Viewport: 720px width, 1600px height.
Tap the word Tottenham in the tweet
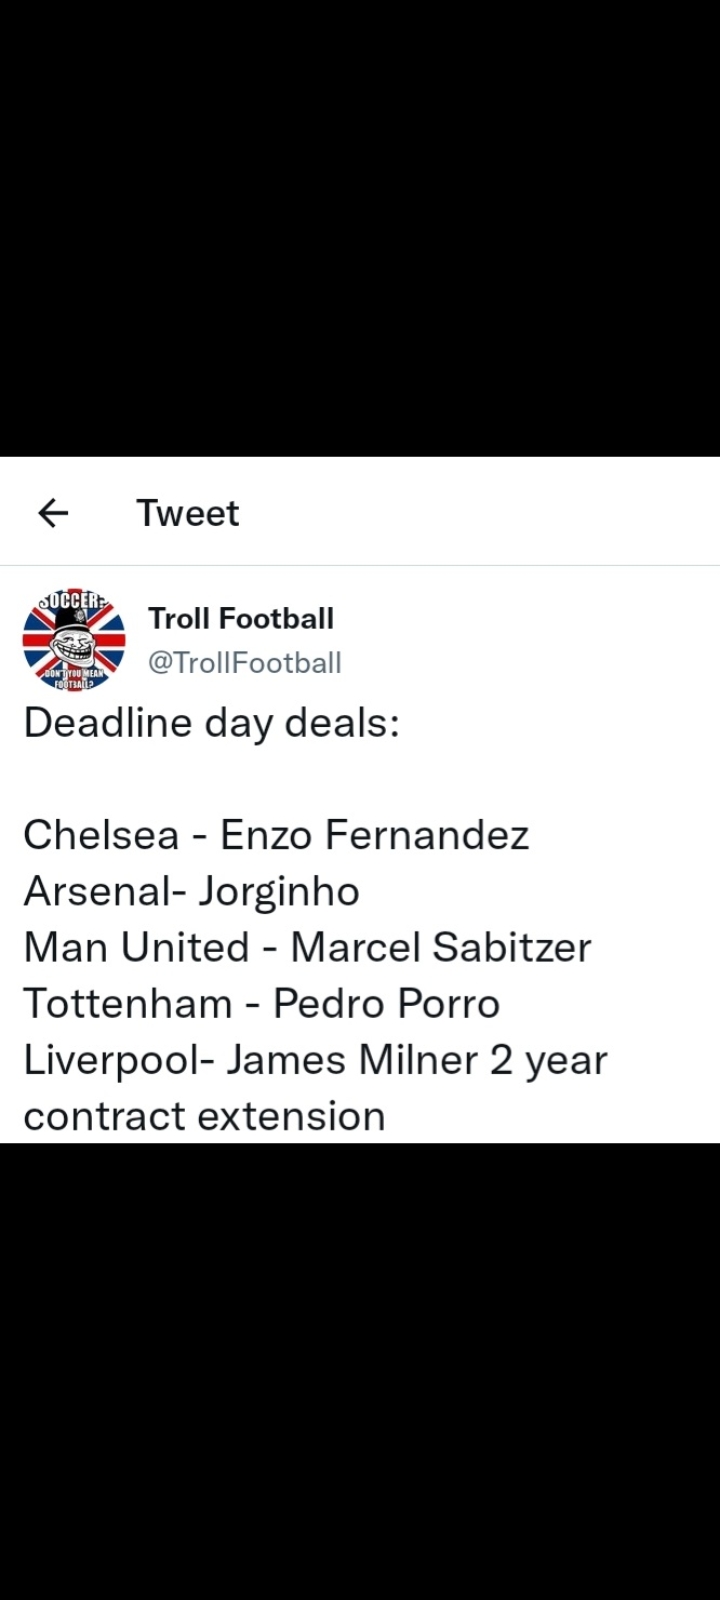click(128, 1002)
